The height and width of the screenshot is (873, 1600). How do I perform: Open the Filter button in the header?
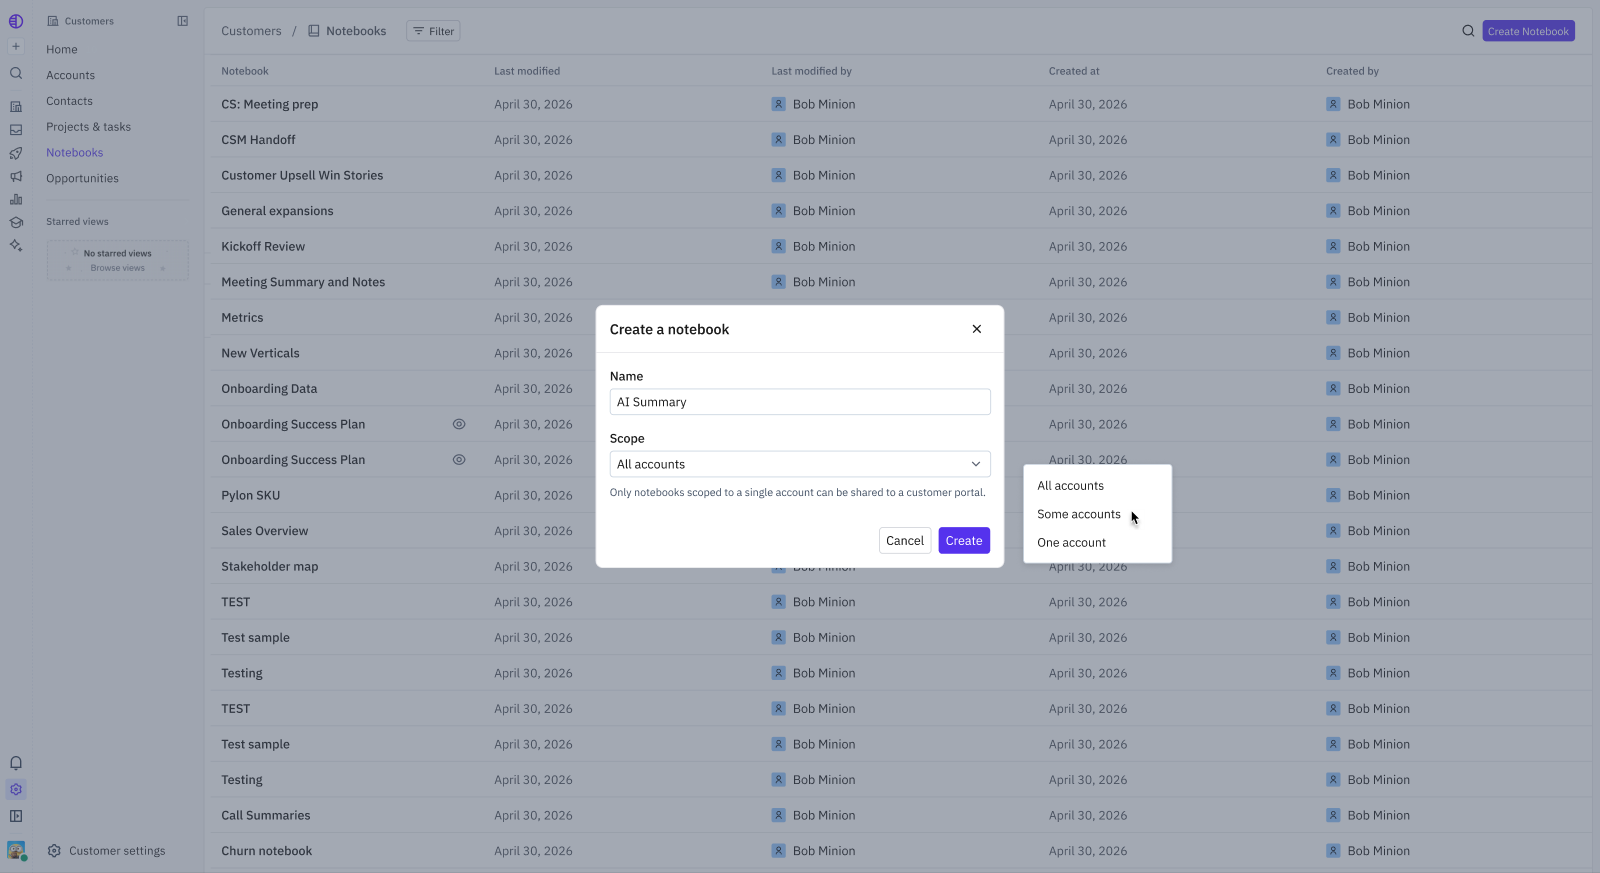click(433, 31)
